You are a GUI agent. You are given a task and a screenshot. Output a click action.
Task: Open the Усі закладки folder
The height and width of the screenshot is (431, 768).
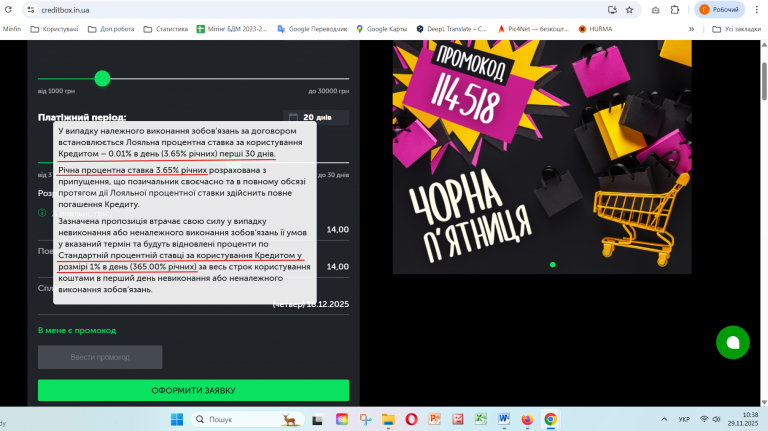coord(737,29)
